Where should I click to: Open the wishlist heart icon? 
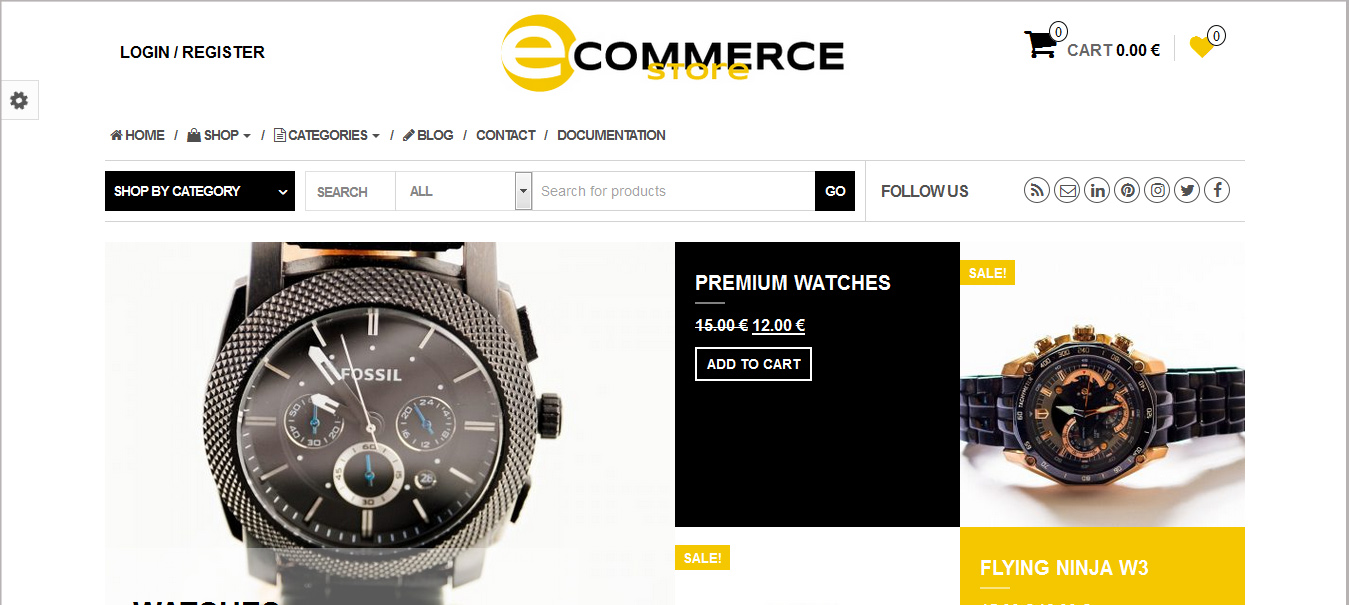click(1201, 47)
